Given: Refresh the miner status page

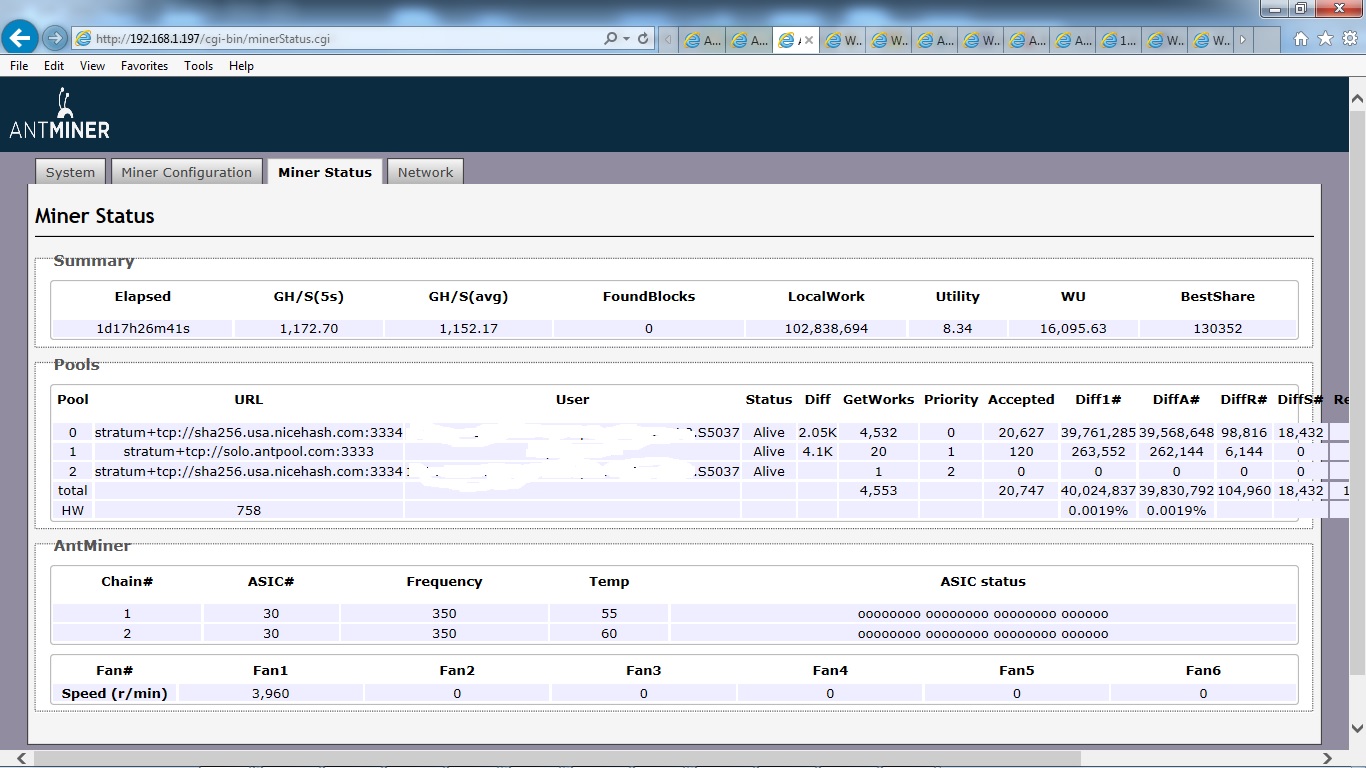Looking at the screenshot, I should click(x=643, y=39).
